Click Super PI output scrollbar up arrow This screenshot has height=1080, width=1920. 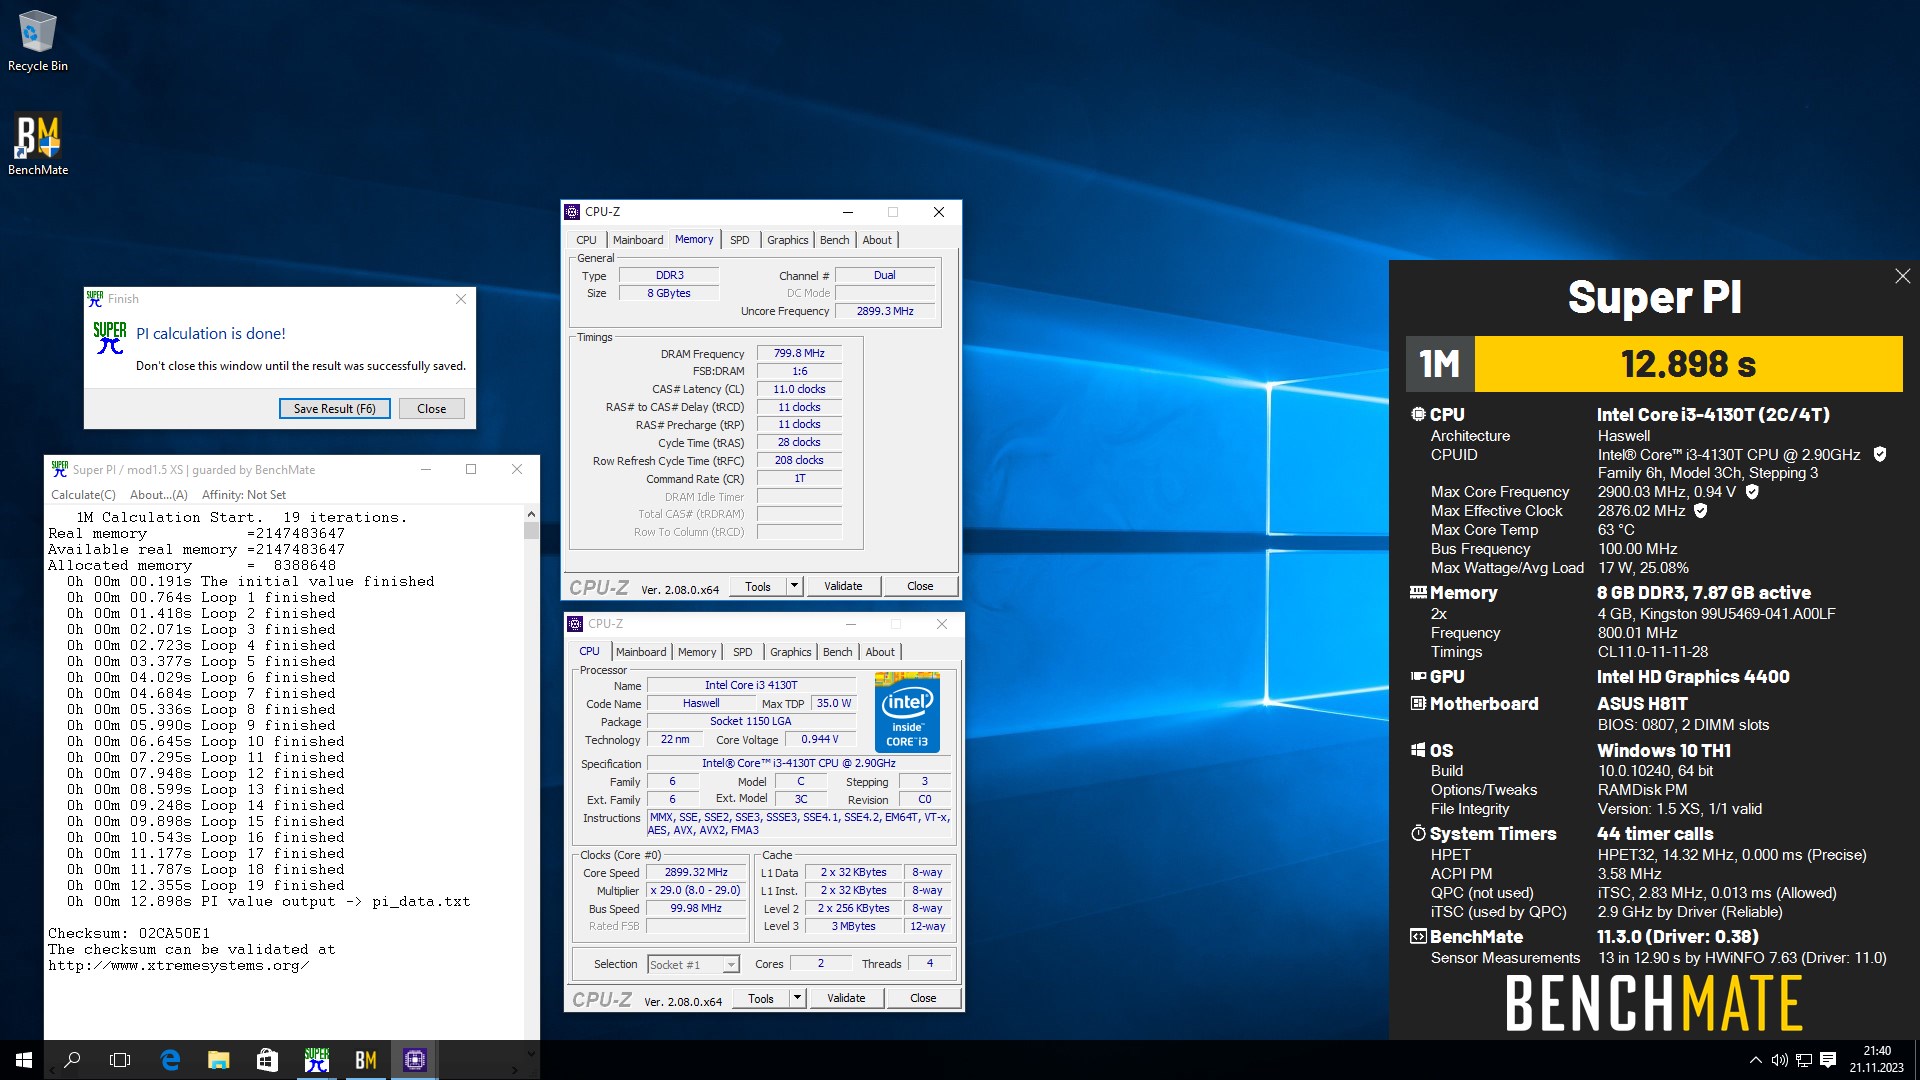coord(531,514)
